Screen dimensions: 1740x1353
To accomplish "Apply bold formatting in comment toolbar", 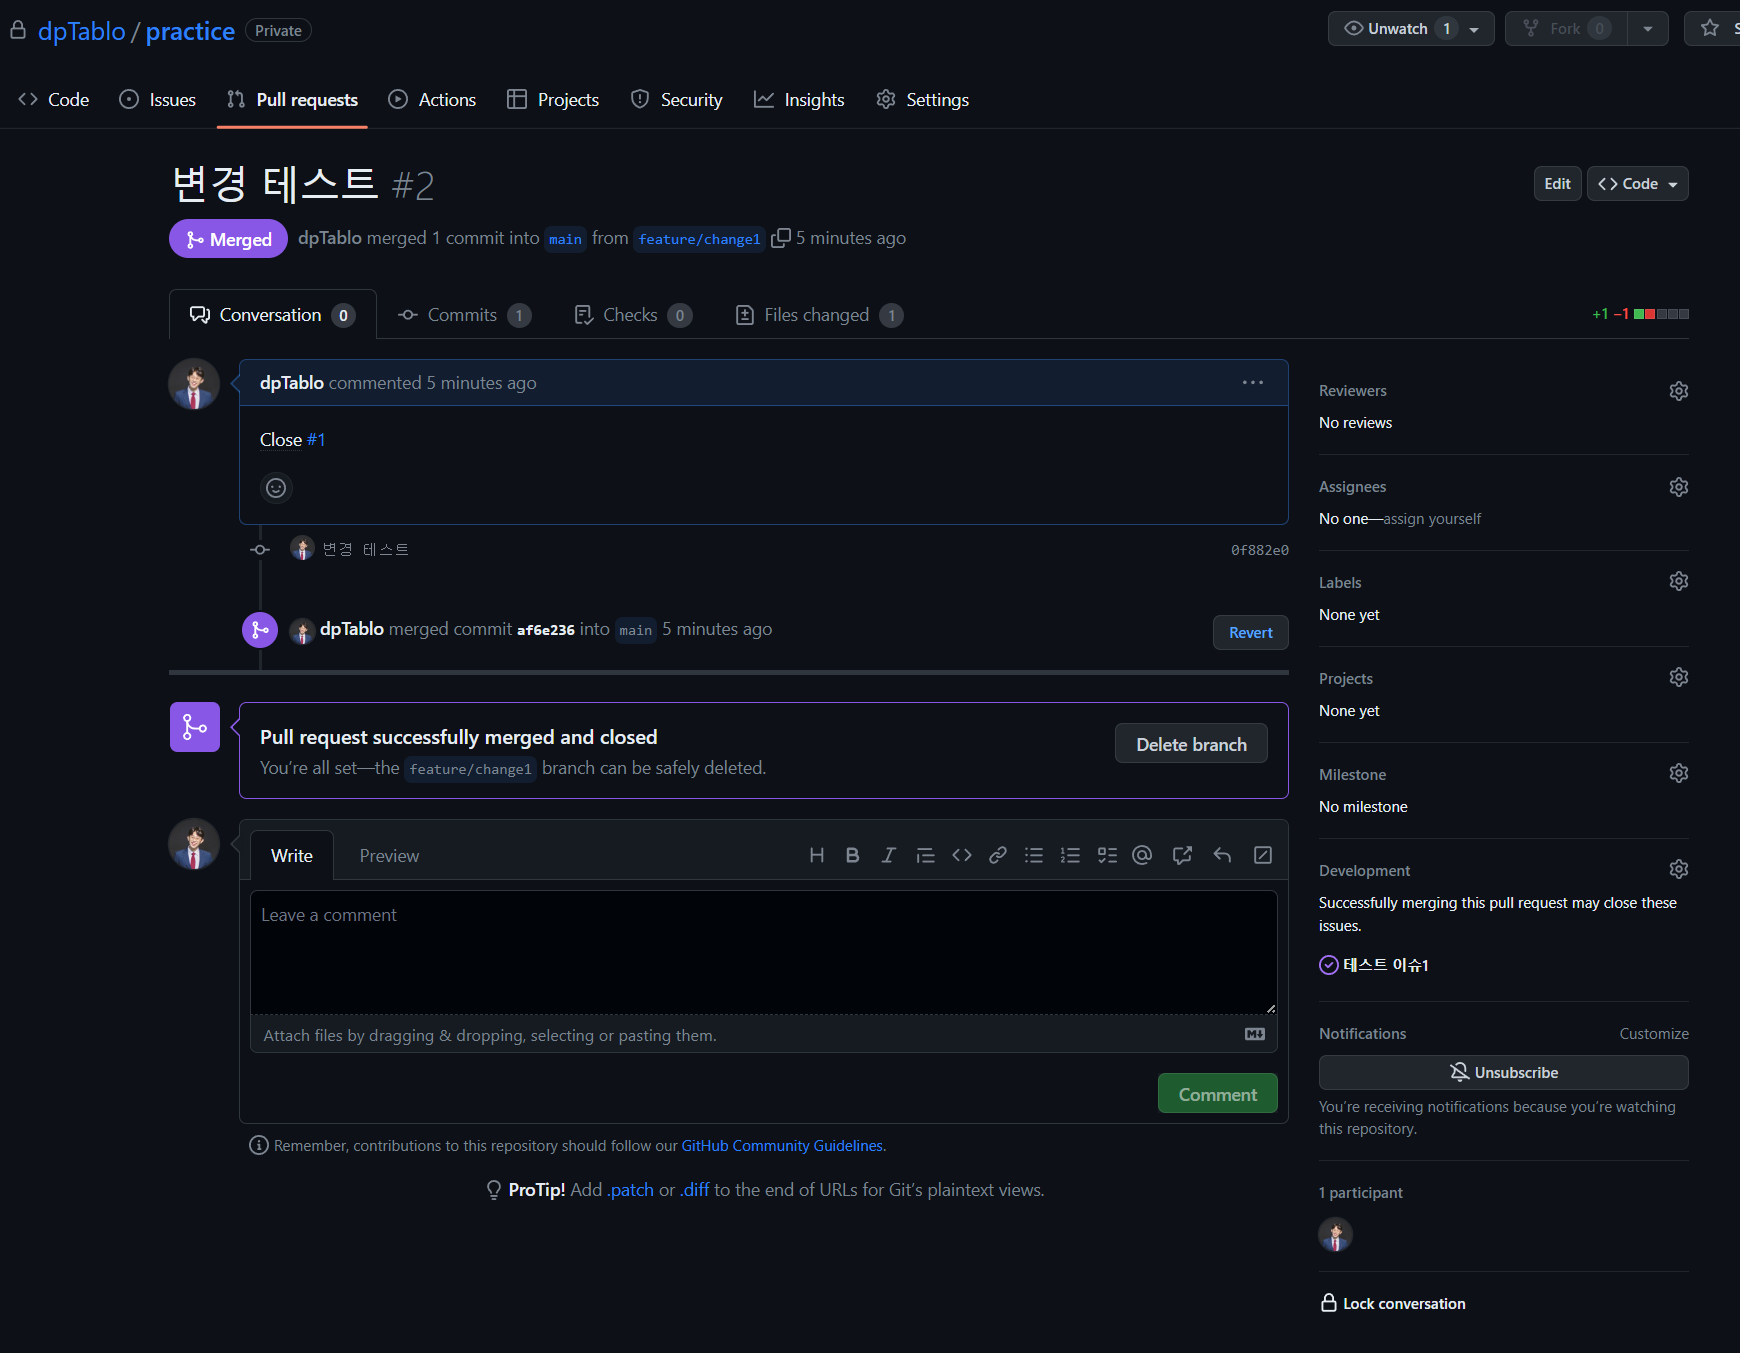I will [x=852, y=855].
